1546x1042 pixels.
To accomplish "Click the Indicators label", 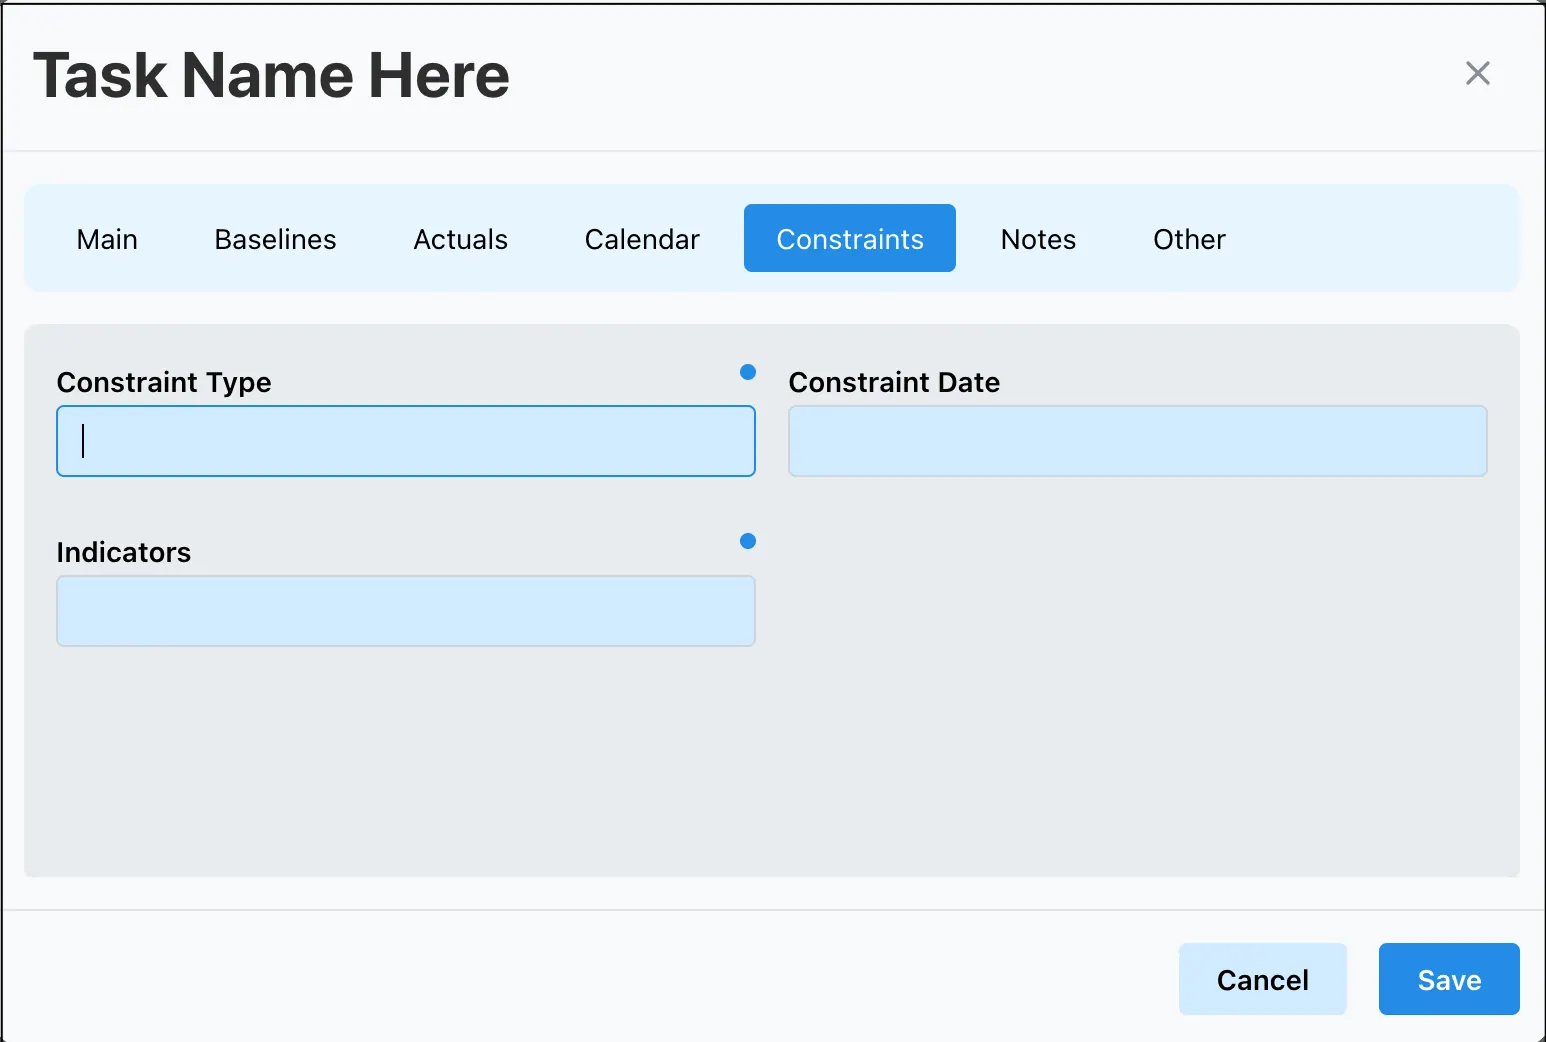I will (x=124, y=552).
